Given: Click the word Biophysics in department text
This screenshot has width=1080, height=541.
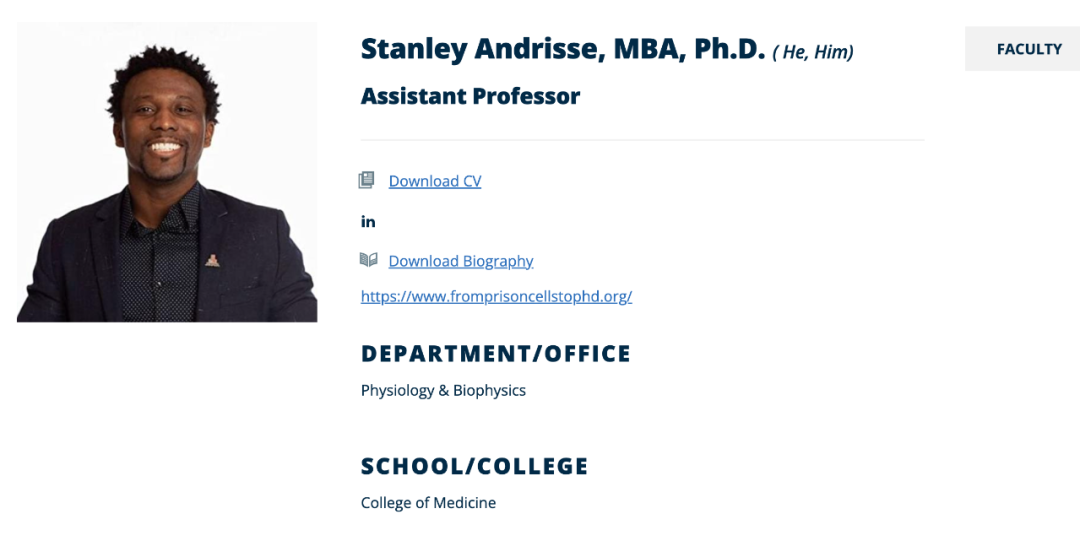Looking at the screenshot, I should [x=489, y=390].
